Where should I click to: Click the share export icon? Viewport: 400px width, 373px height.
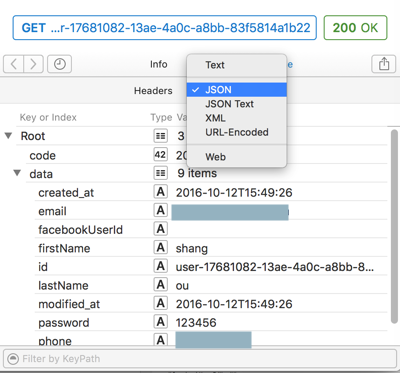coord(384,64)
